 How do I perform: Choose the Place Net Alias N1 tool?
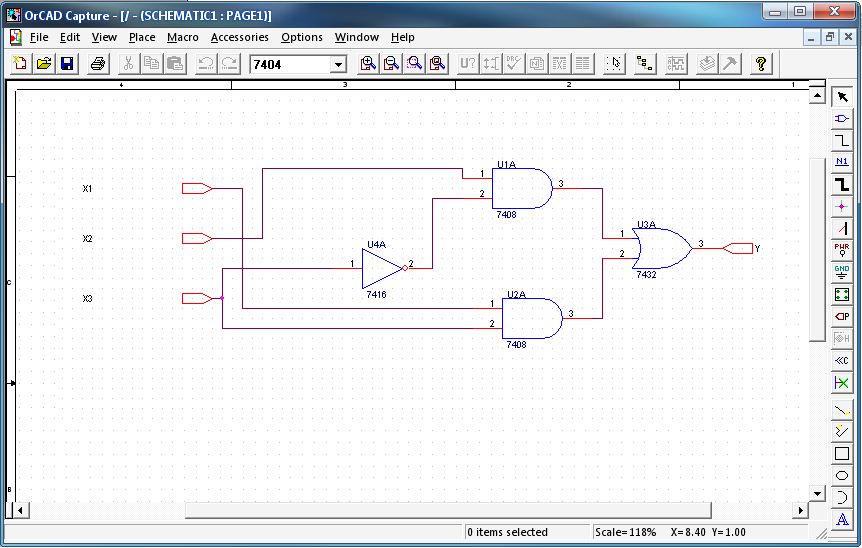(842, 162)
